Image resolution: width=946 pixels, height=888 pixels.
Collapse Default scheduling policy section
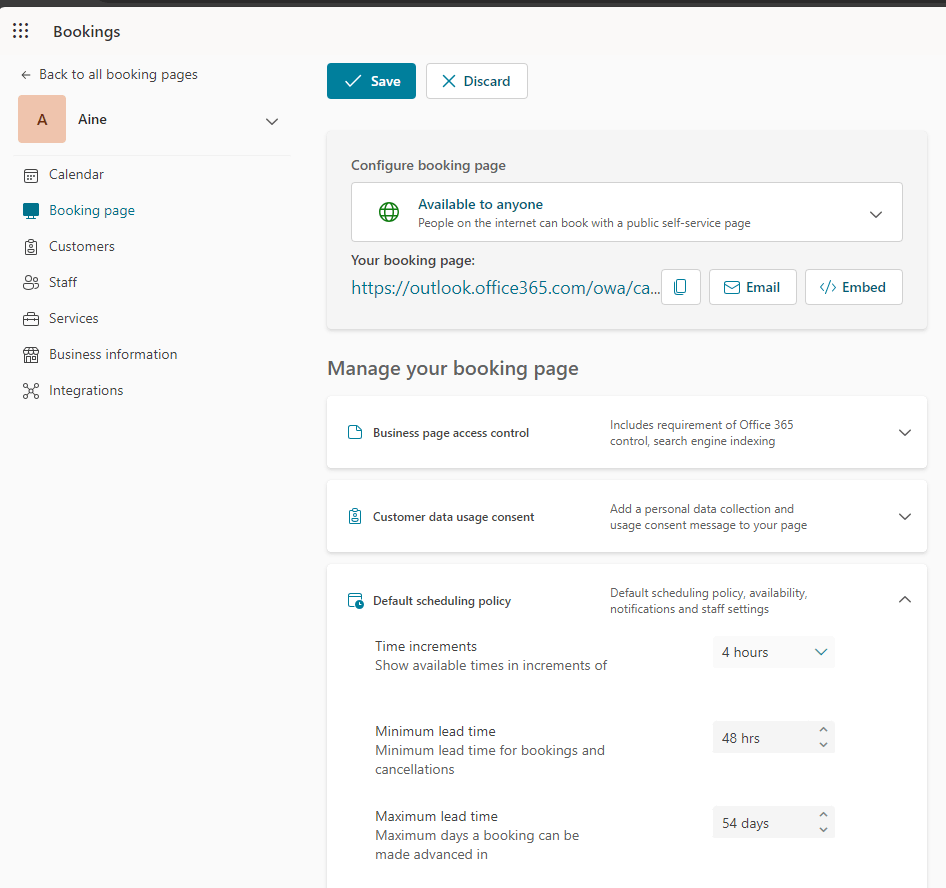coord(904,600)
